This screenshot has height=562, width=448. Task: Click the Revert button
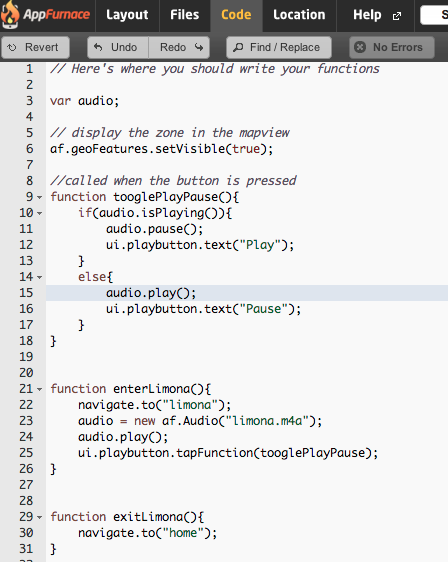click(35, 47)
